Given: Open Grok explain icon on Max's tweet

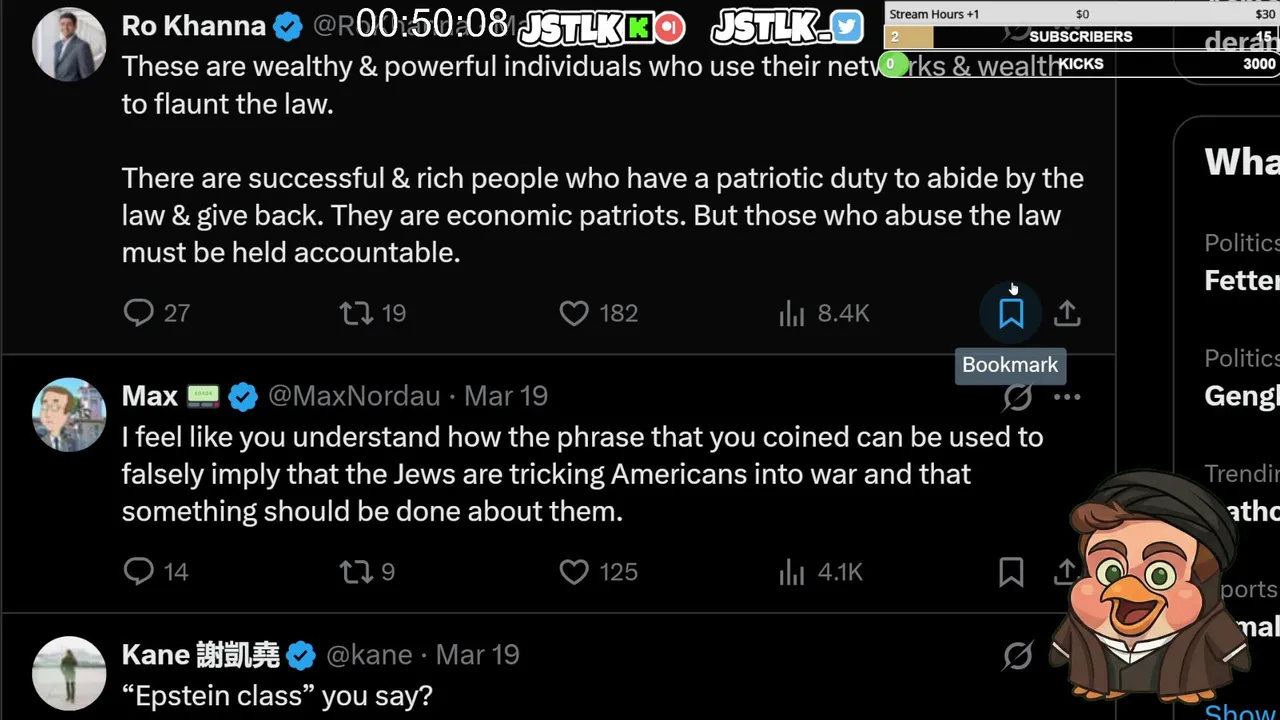Looking at the screenshot, I should pyautogui.click(x=1018, y=397).
